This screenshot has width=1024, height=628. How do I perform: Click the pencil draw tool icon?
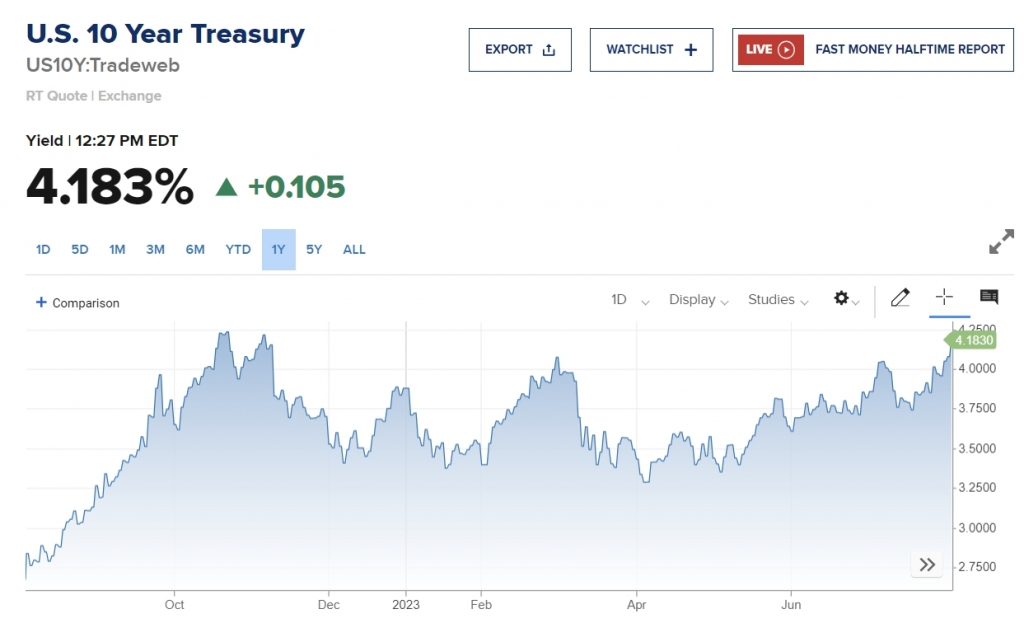pos(899,297)
